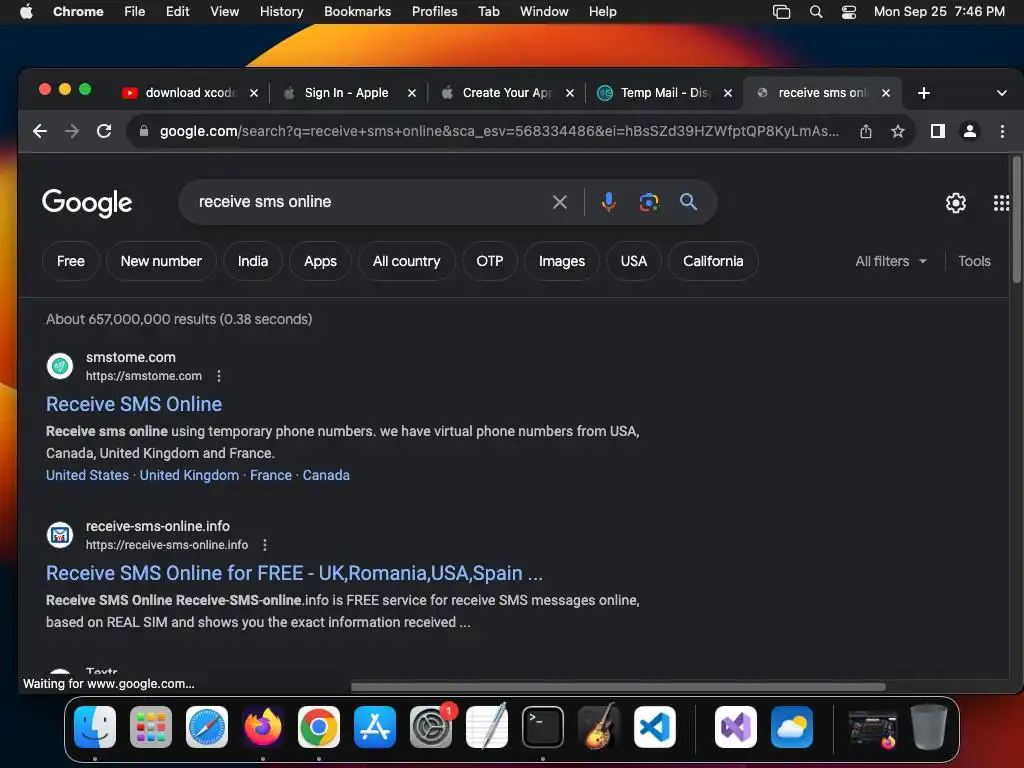Open Google Lens image search
This screenshot has width=1024, height=768.
pos(648,202)
